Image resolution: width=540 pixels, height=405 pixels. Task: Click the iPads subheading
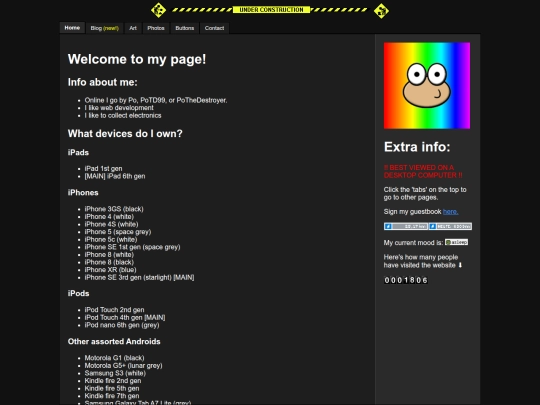pos(78,153)
